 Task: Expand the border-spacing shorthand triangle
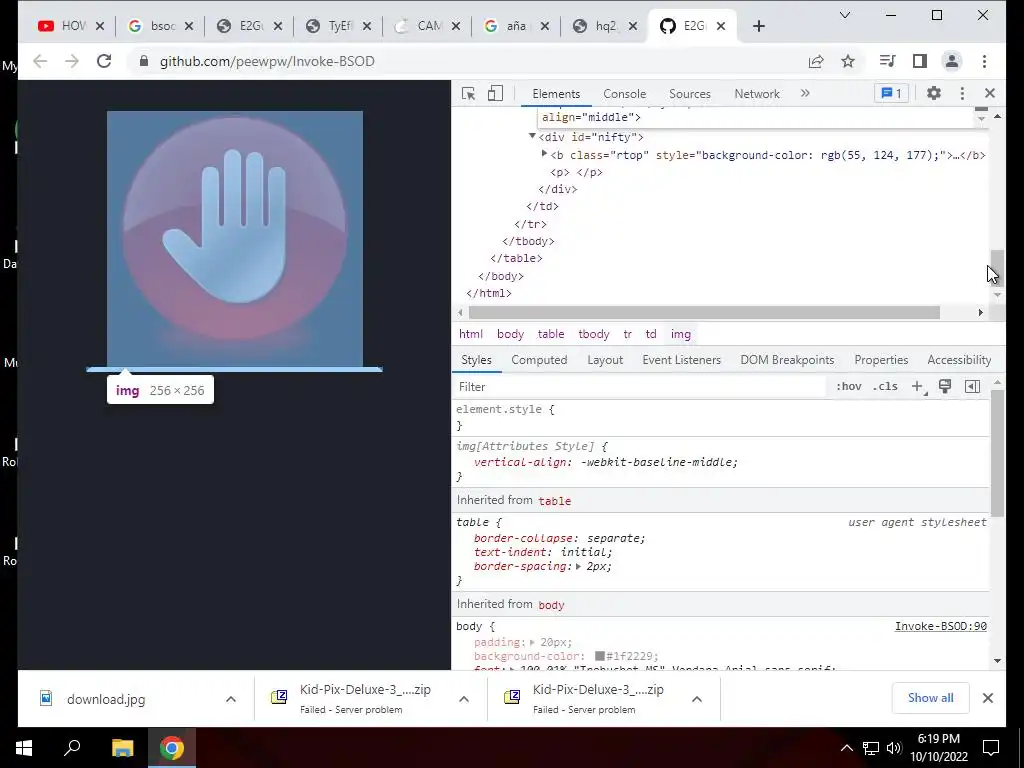pyautogui.click(x=578, y=566)
